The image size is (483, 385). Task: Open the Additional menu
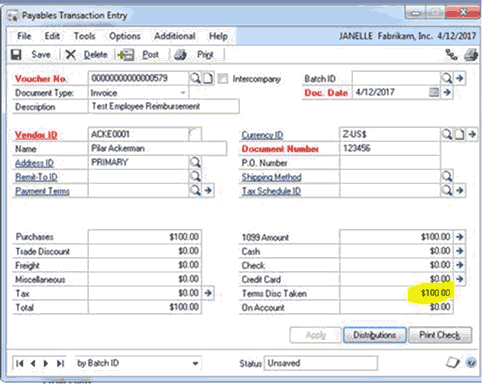(175, 36)
